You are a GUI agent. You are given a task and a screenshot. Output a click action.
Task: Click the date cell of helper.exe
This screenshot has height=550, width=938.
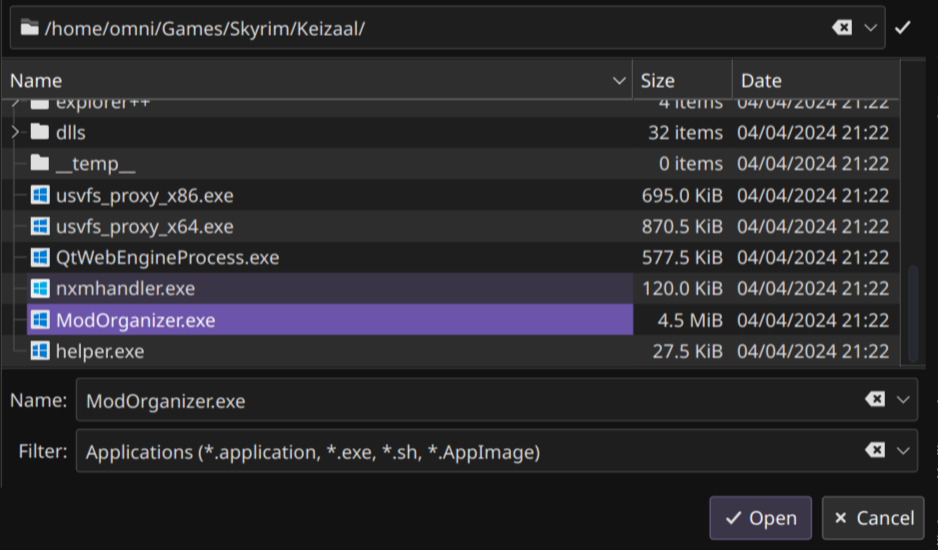pyautogui.click(x=813, y=351)
